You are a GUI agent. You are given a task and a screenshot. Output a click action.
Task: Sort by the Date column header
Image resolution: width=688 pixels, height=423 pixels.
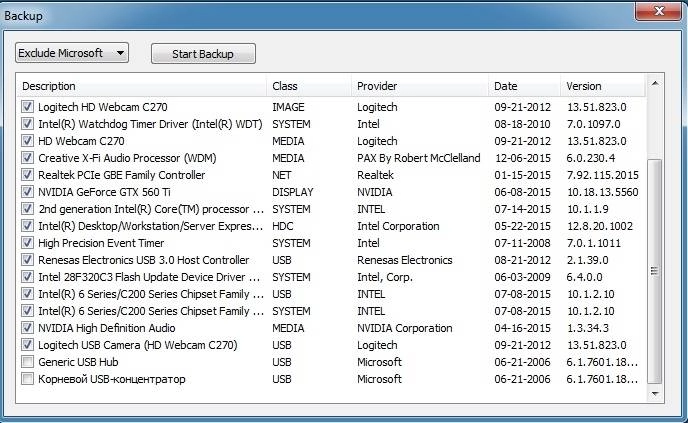tap(524, 86)
